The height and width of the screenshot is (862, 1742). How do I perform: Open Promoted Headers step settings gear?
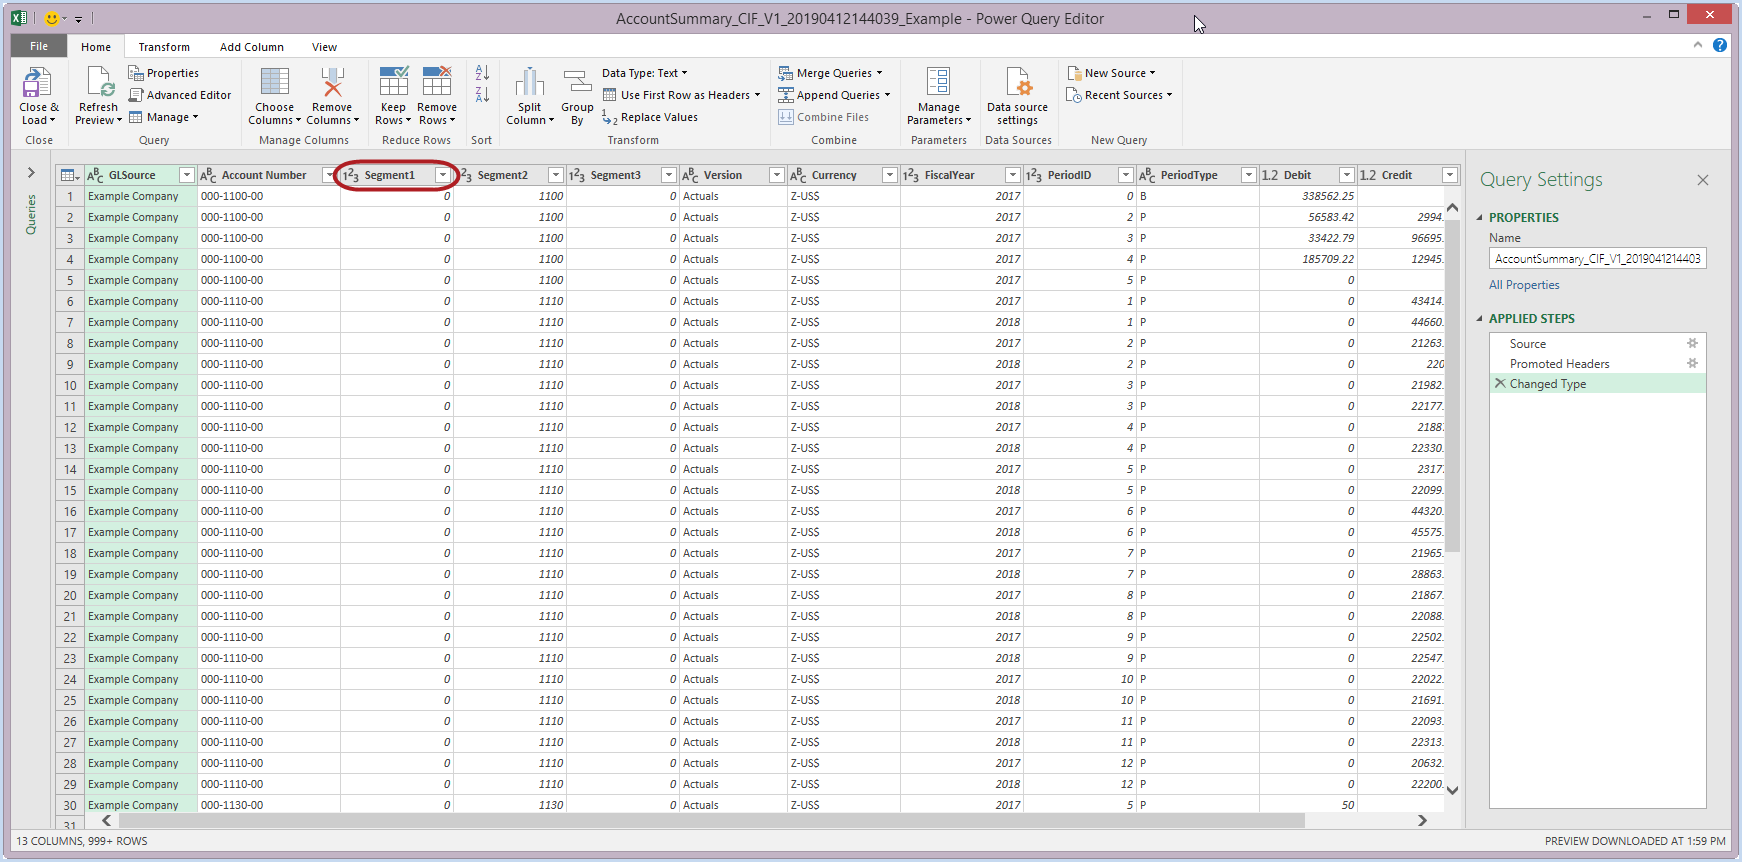pyautogui.click(x=1693, y=363)
